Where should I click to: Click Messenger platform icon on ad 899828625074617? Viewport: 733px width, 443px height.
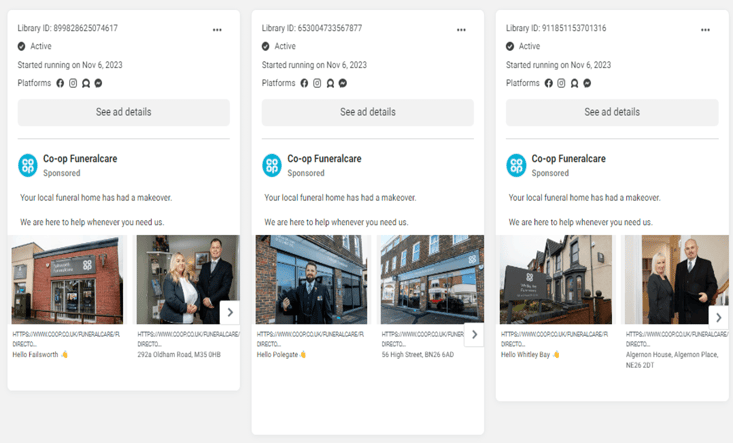(x=98, y=83)
